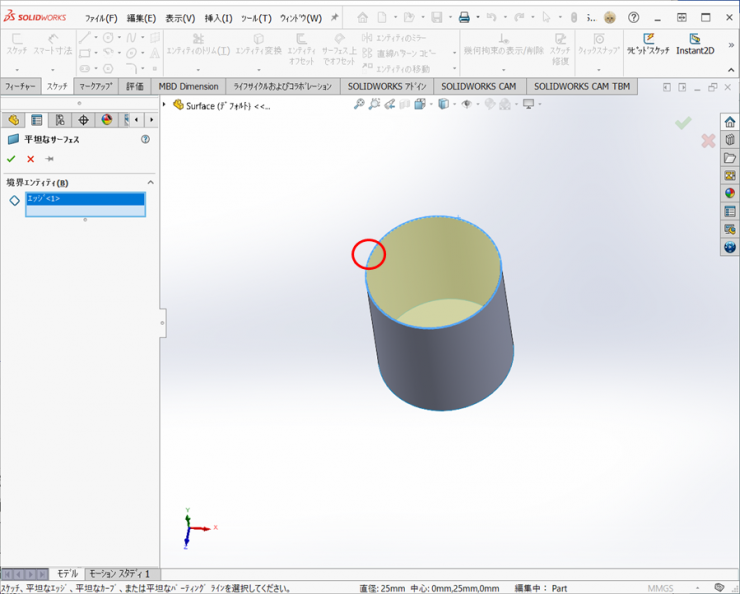Collapse the boundary entities (境界エンティティ) section
Image resolution: width=740 pixels, height=594 pixels.
point(151,183)
